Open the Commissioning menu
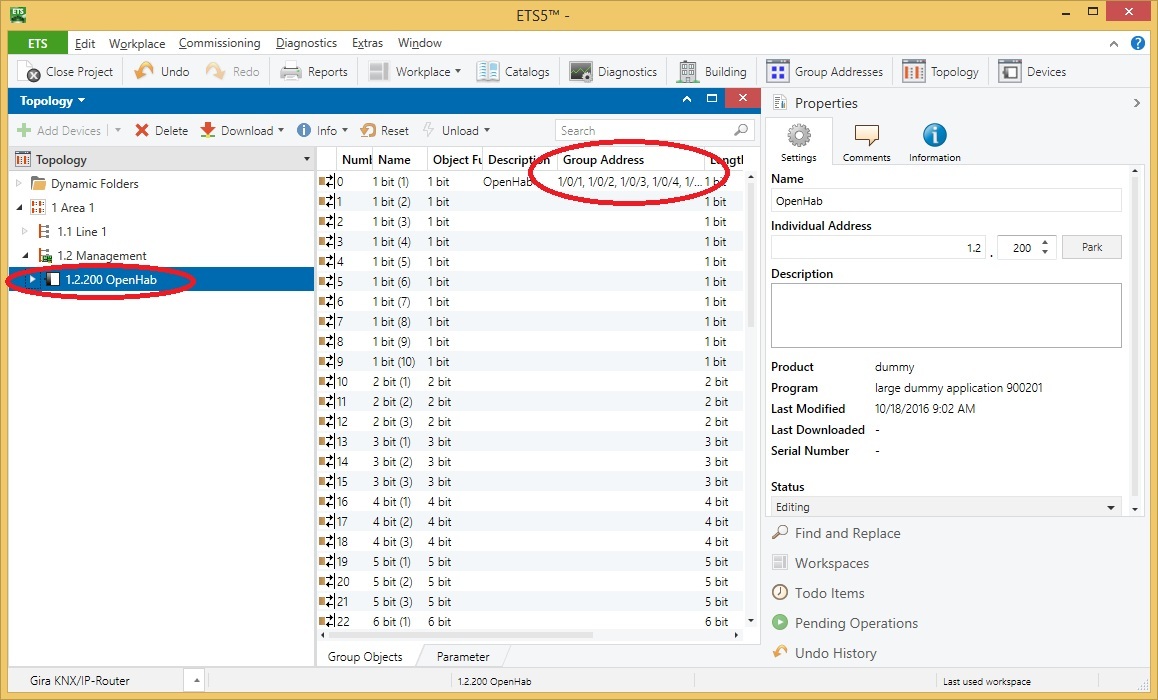 pyautogui.click(x=219, y=43)
